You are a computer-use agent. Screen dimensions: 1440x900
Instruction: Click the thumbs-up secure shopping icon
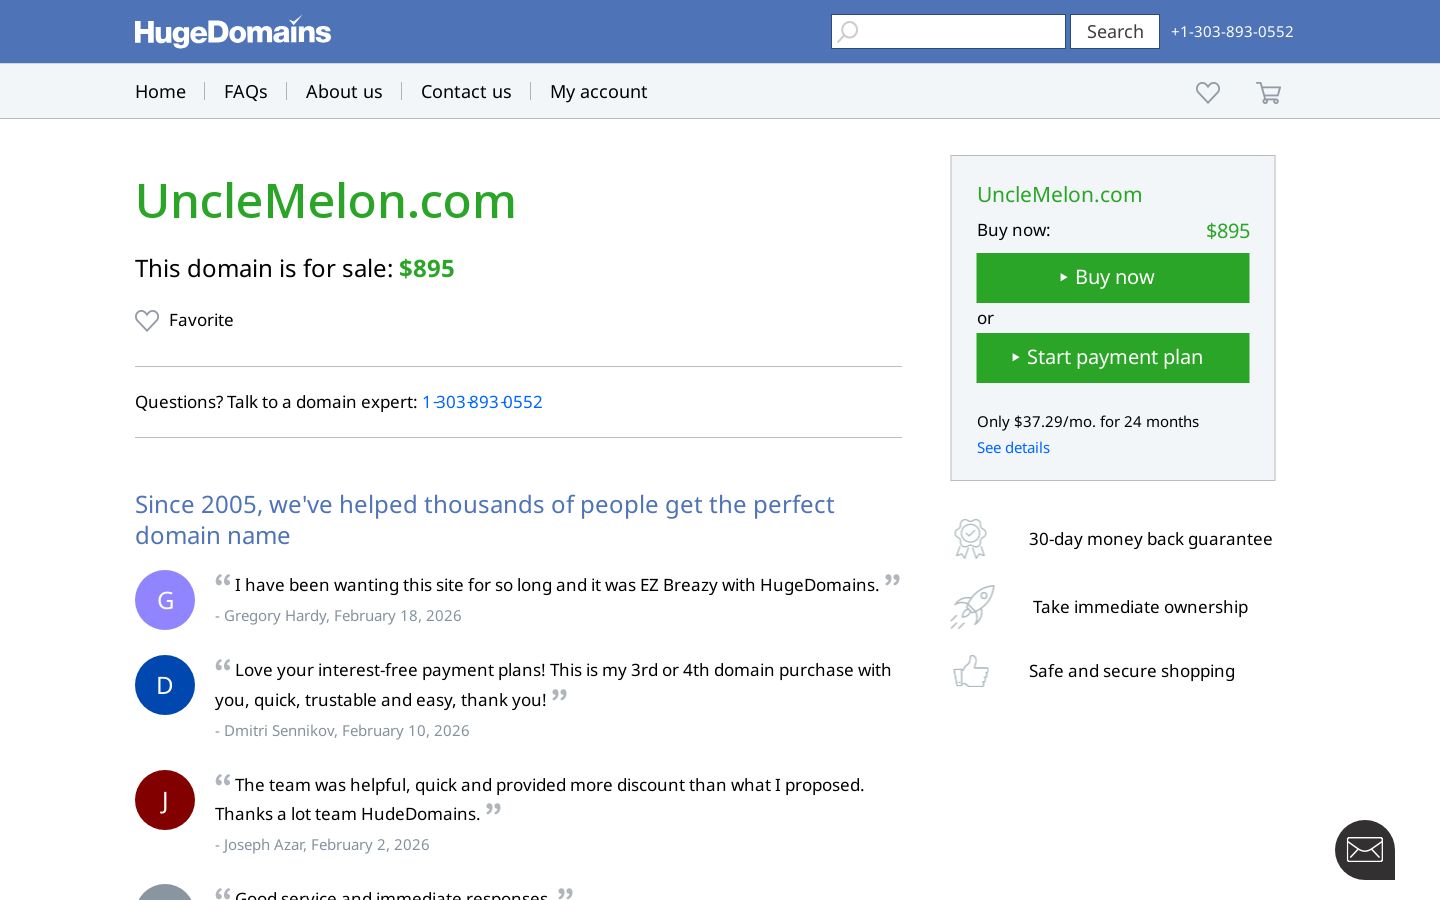click(971, 671)
